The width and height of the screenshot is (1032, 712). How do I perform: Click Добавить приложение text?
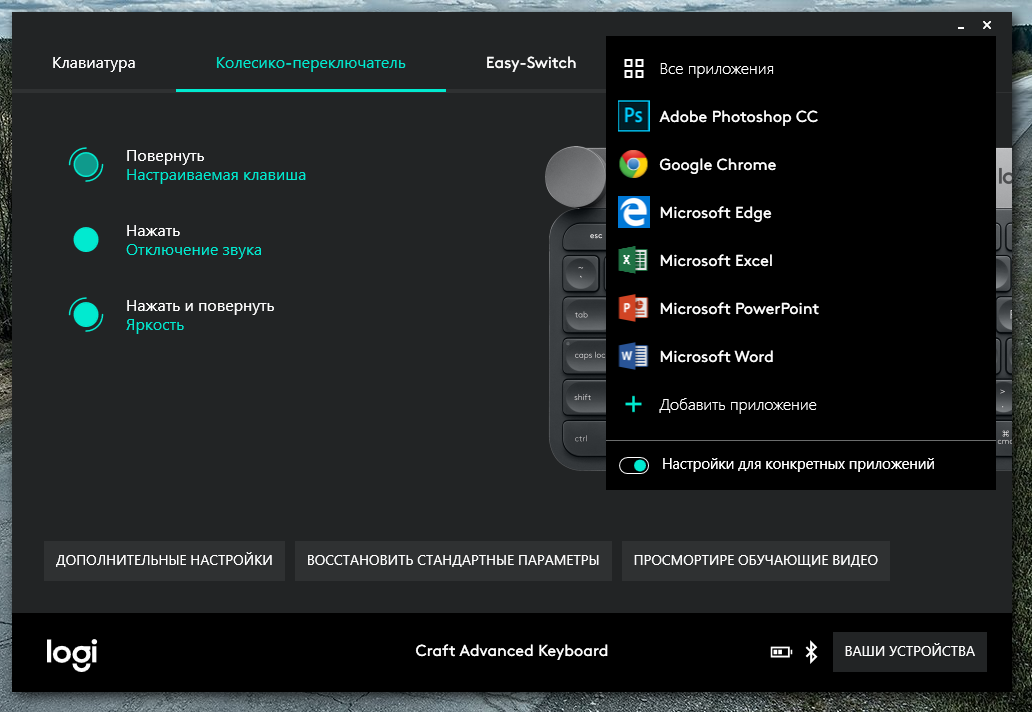(738, 405)
